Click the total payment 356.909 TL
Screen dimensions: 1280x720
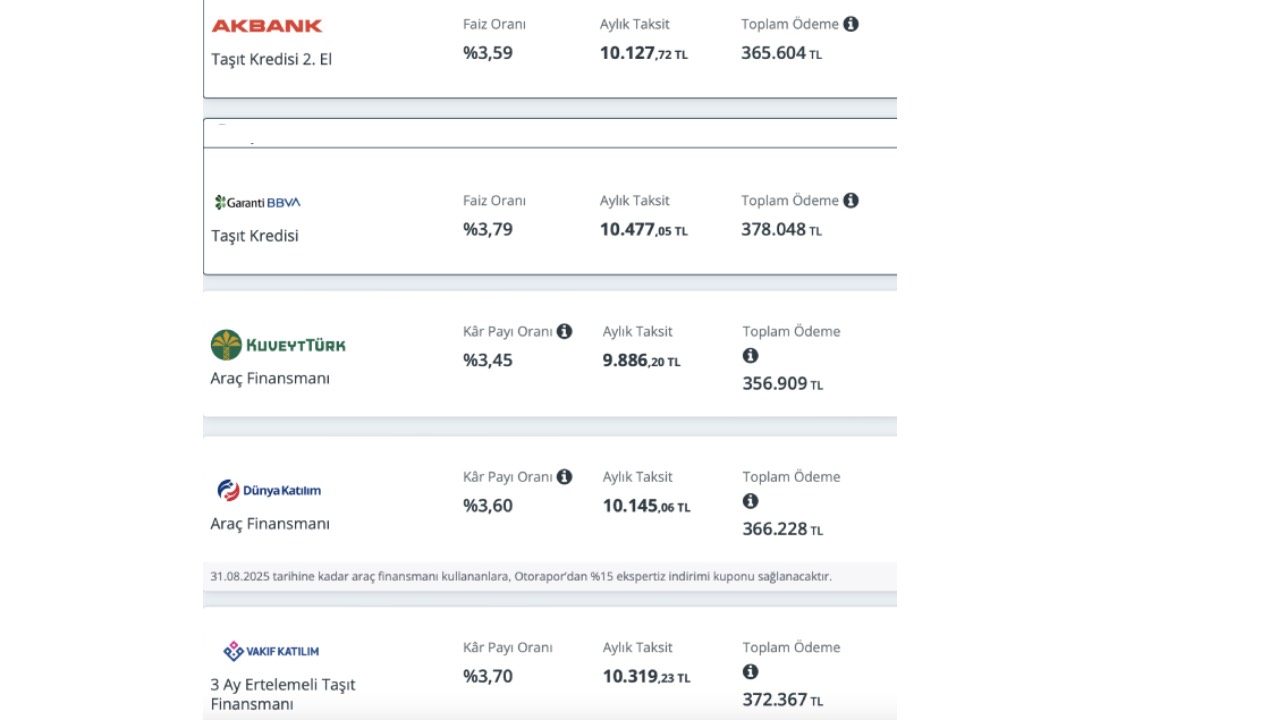click(783, 384)
